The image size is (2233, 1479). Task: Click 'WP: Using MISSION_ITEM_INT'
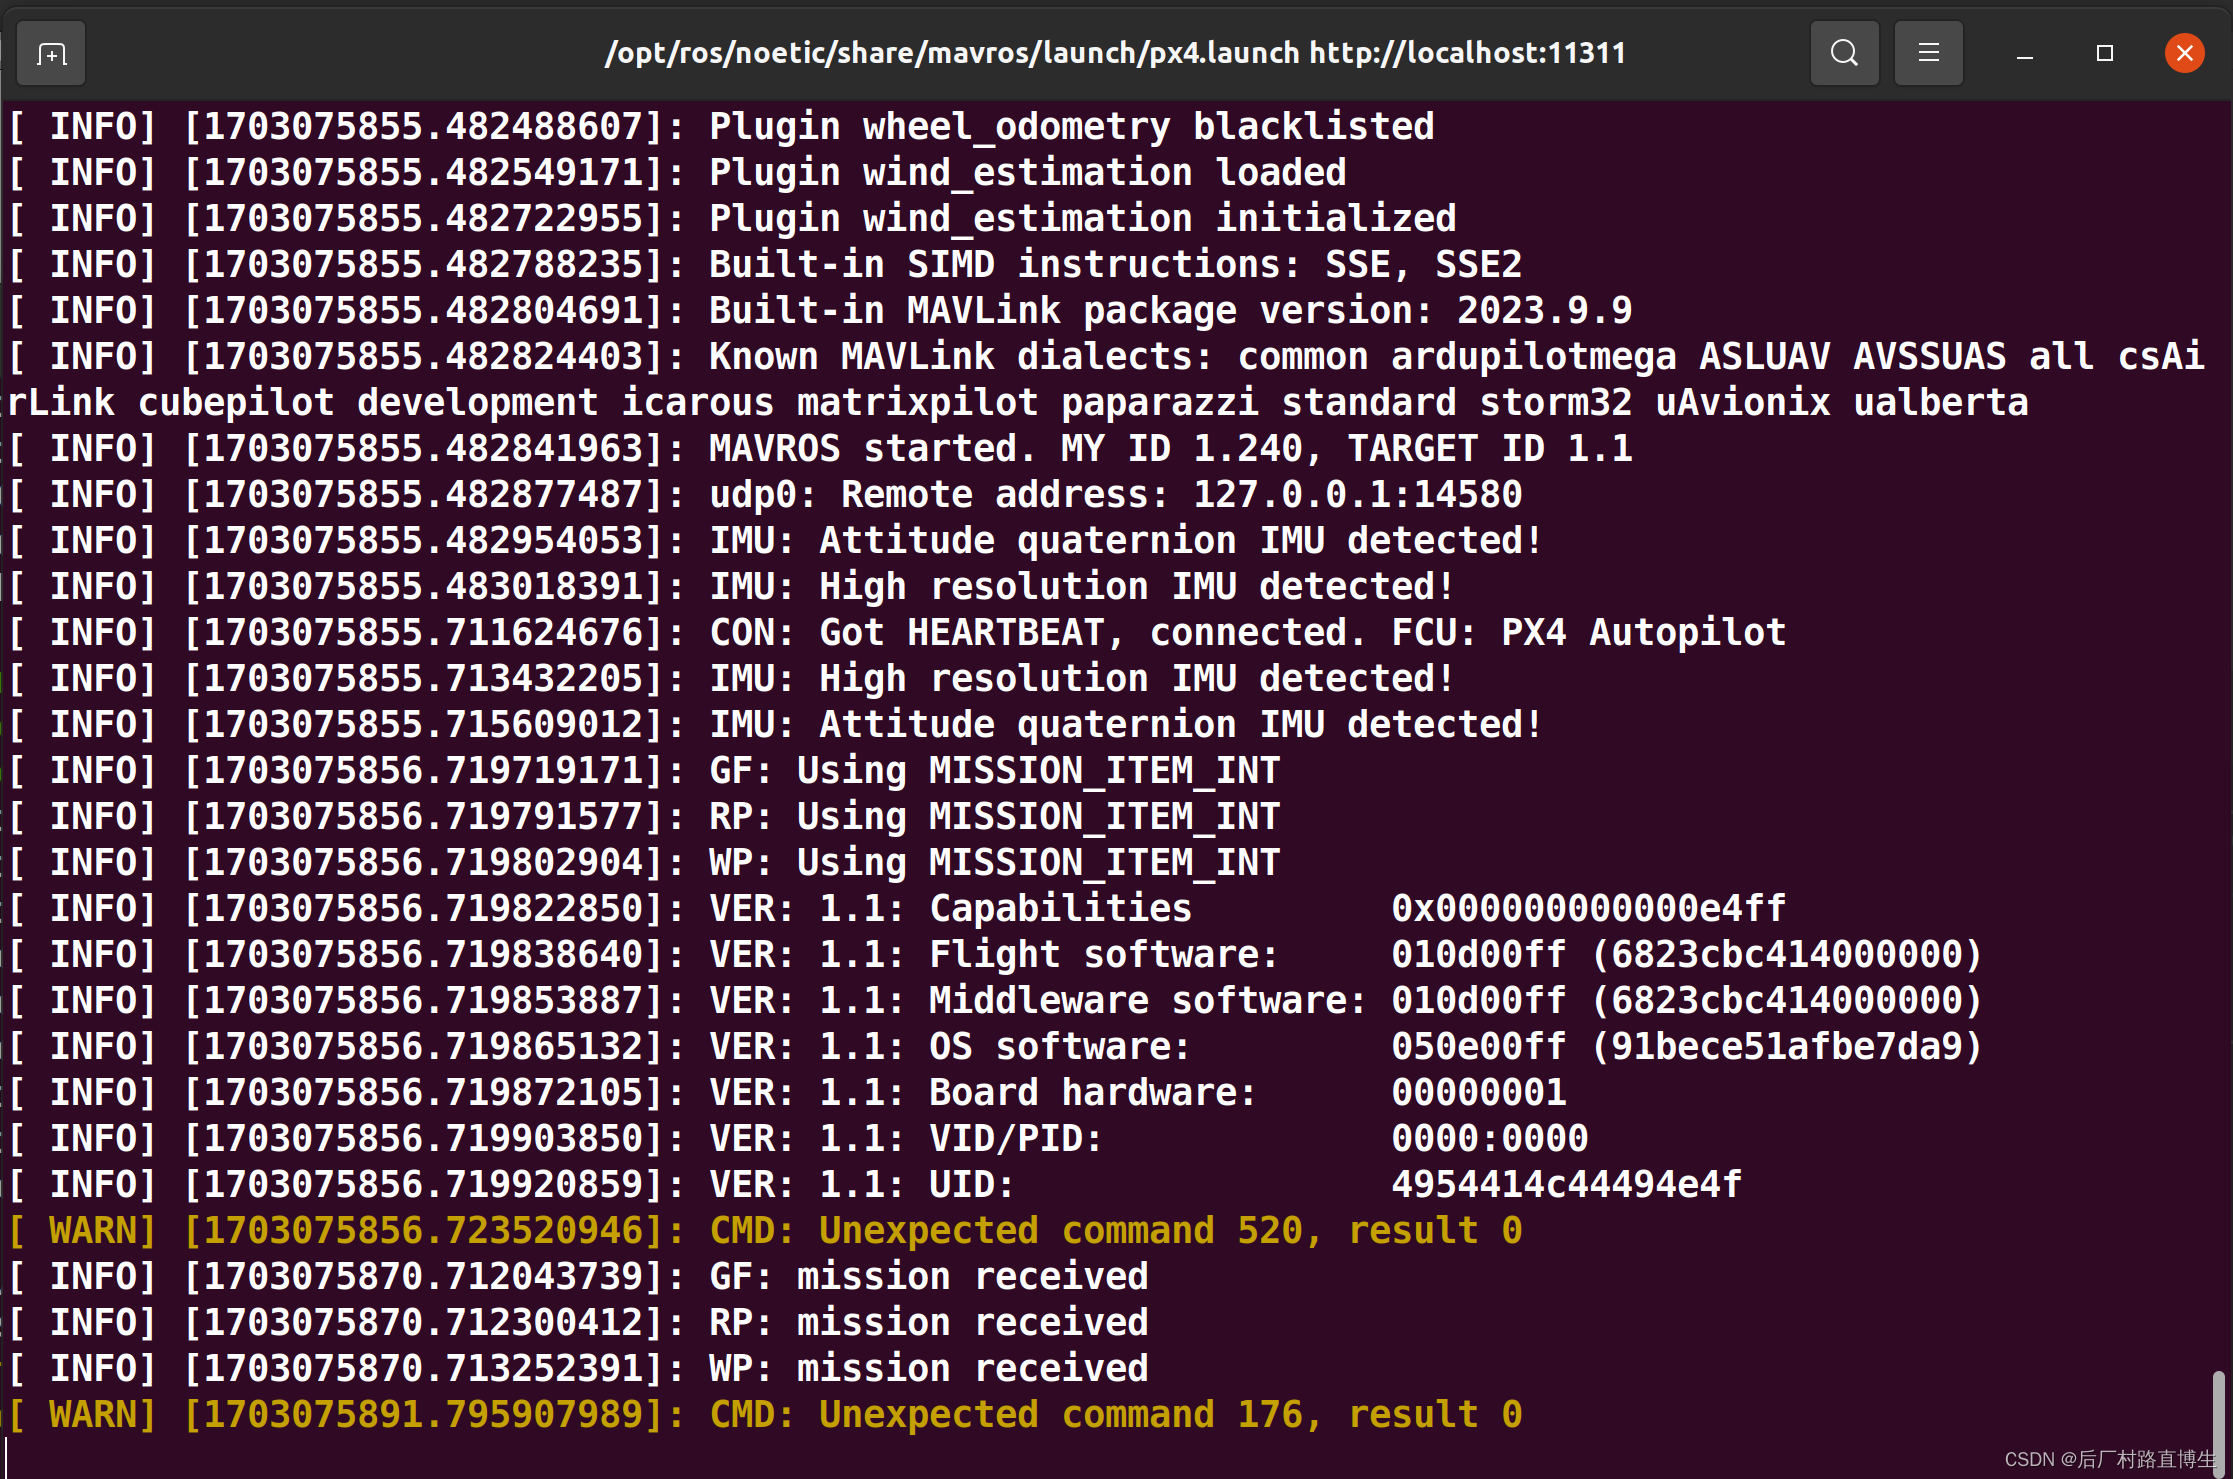tap(994, 863)
